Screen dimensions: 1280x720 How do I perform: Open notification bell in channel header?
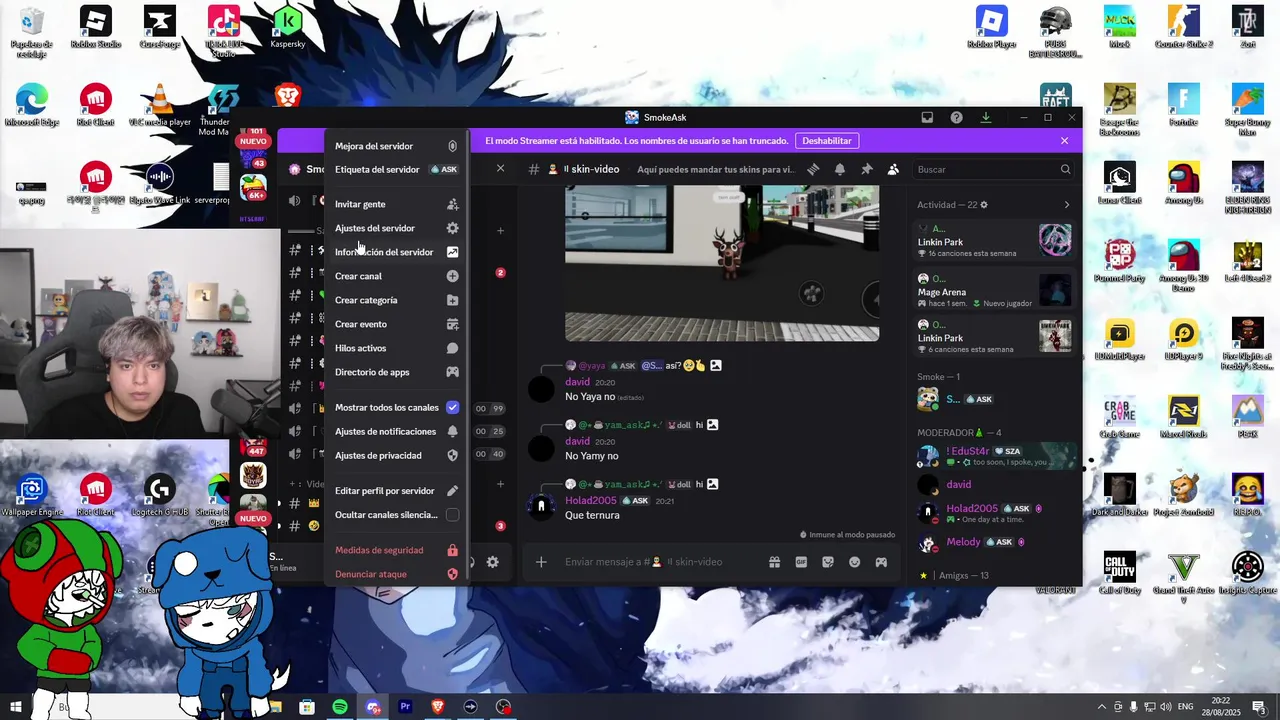tap(840, 170)
